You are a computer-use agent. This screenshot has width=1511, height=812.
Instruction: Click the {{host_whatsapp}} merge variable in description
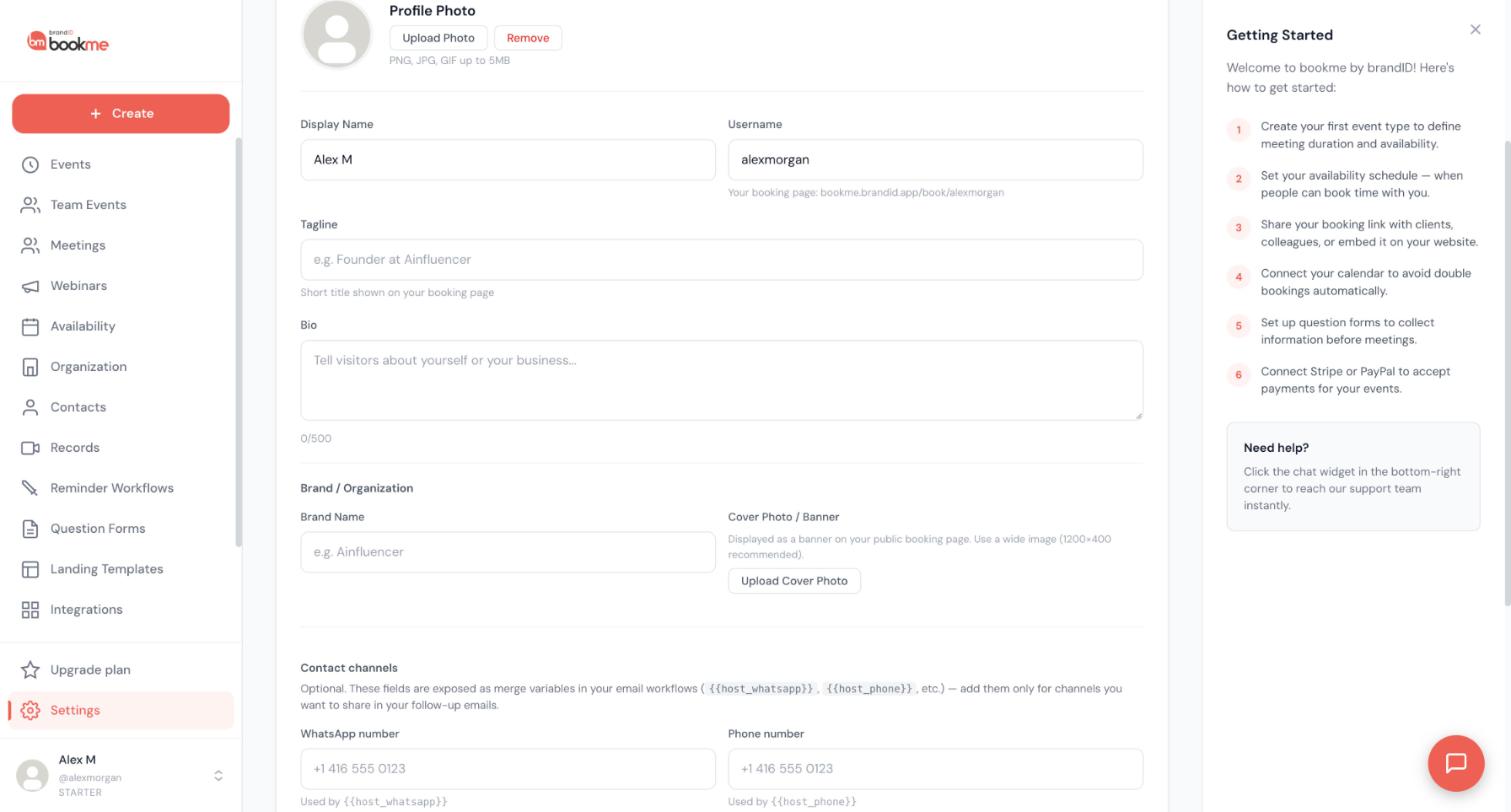pyautogui.click(x=761, y=688)
